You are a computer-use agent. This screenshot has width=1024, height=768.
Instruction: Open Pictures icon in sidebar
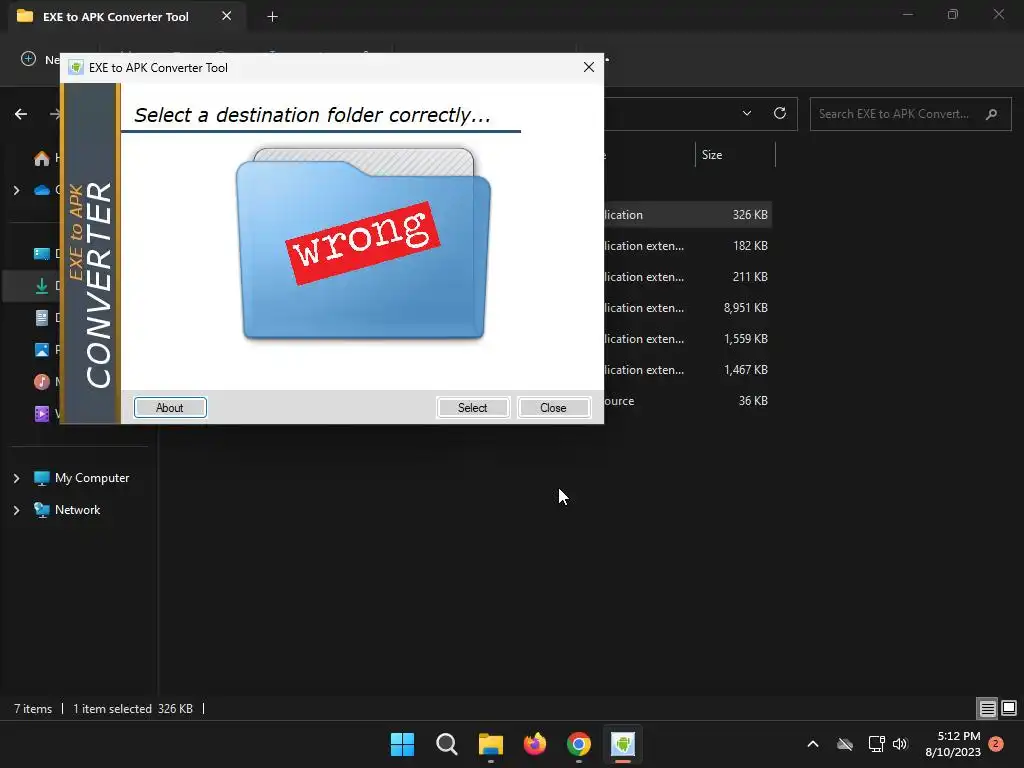[x=42, y=350]
